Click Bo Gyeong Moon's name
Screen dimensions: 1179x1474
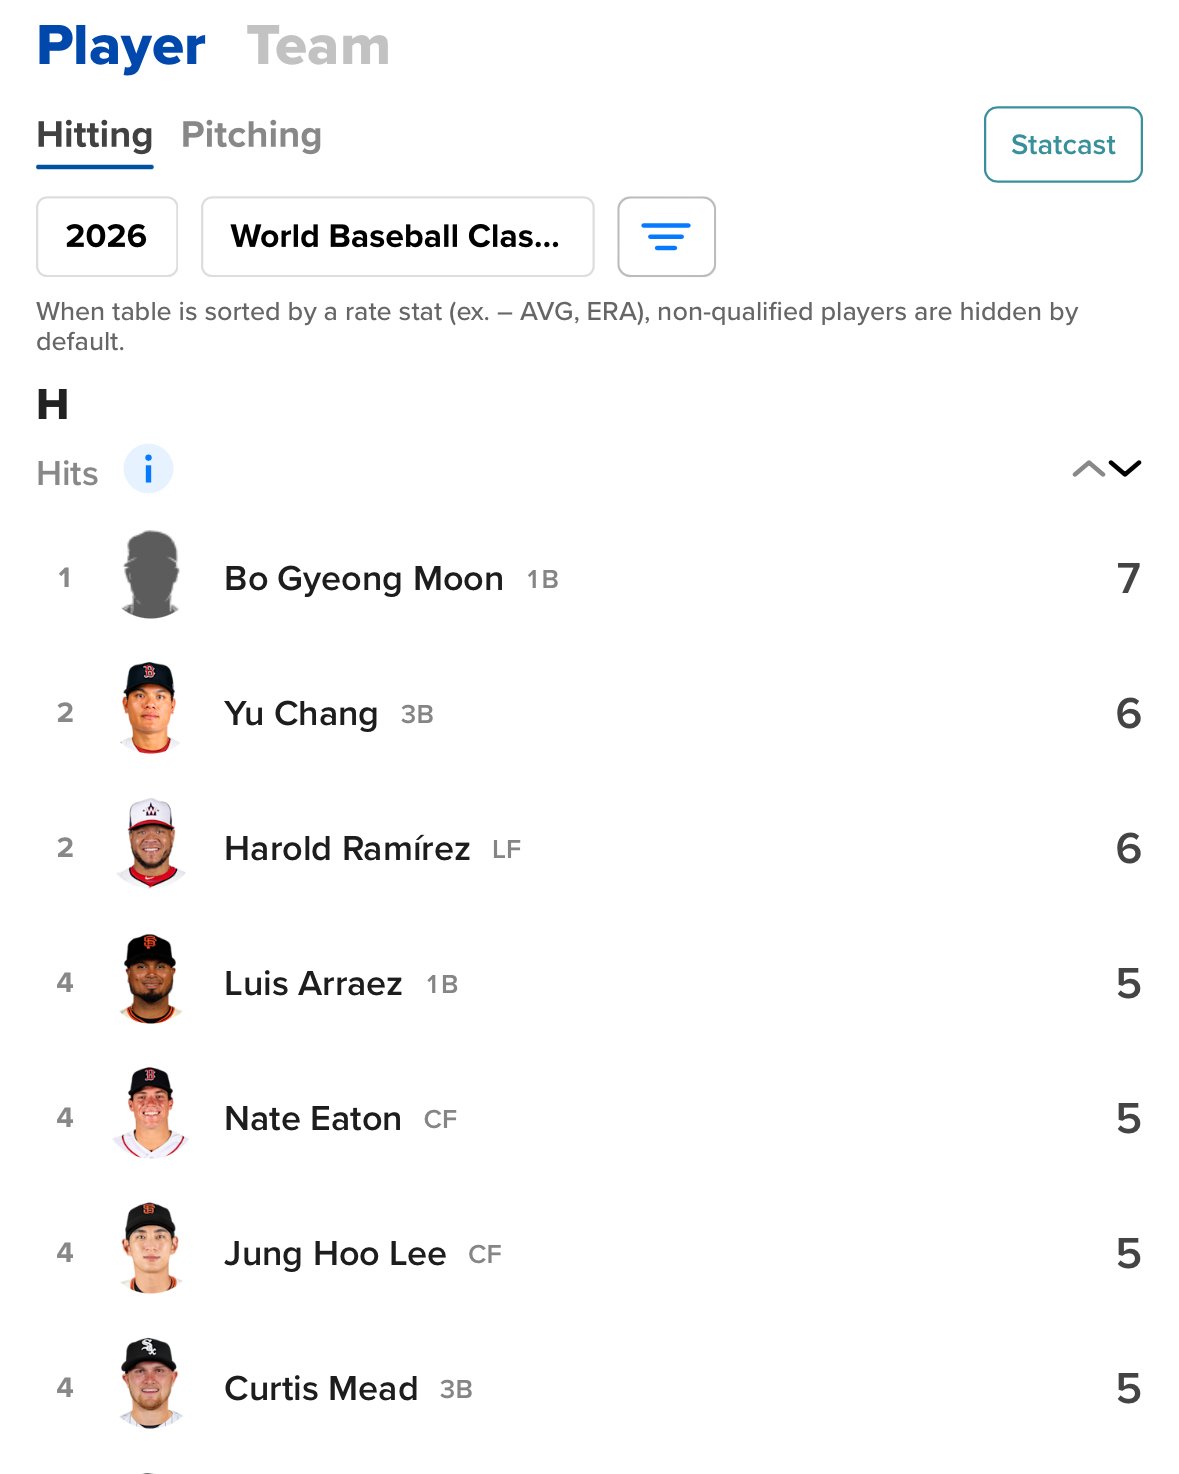363,578
